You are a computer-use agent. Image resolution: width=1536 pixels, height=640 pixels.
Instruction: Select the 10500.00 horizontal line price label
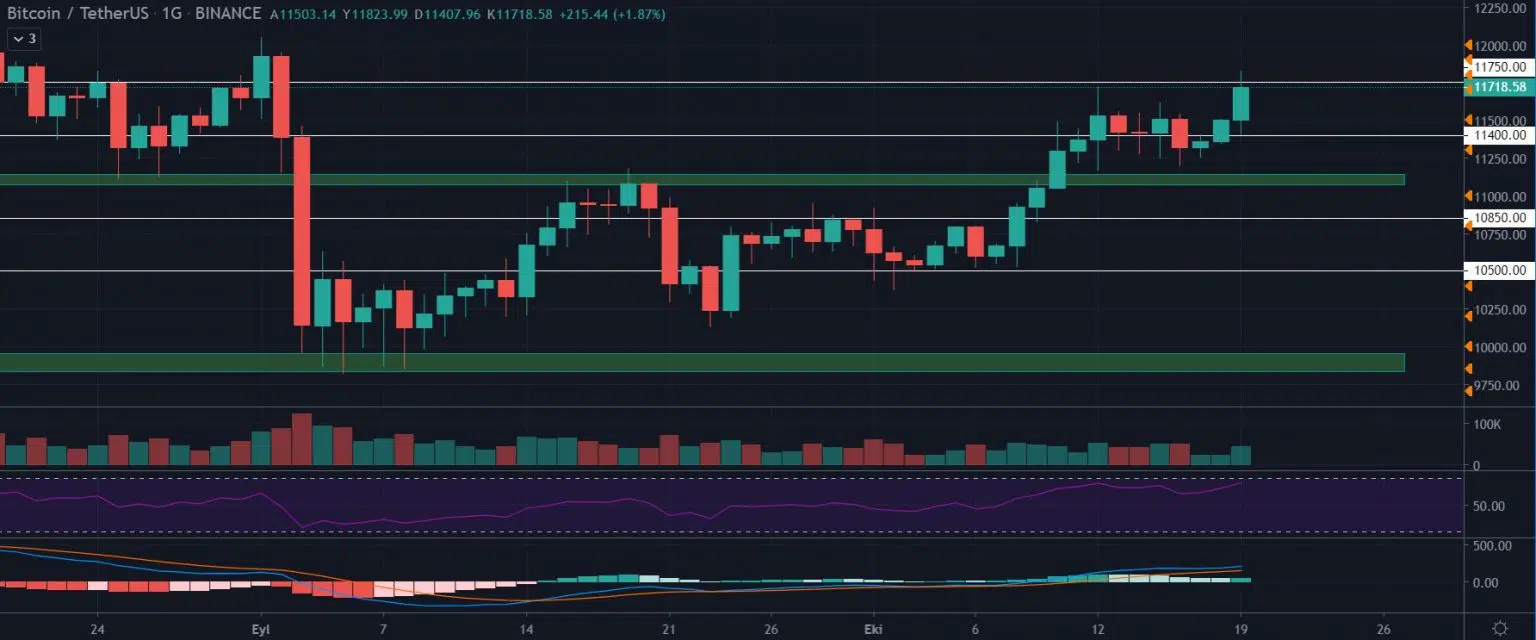[x=1498, y=270]
